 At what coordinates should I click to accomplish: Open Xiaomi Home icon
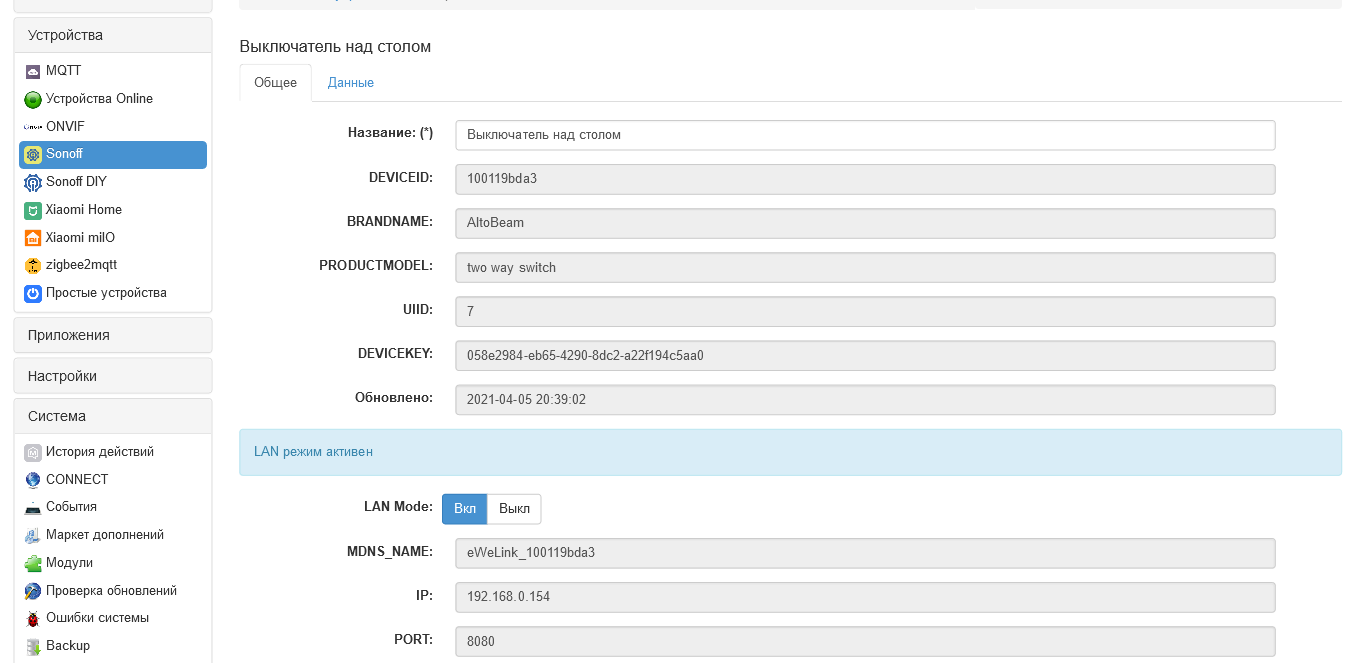coord(33,210)
